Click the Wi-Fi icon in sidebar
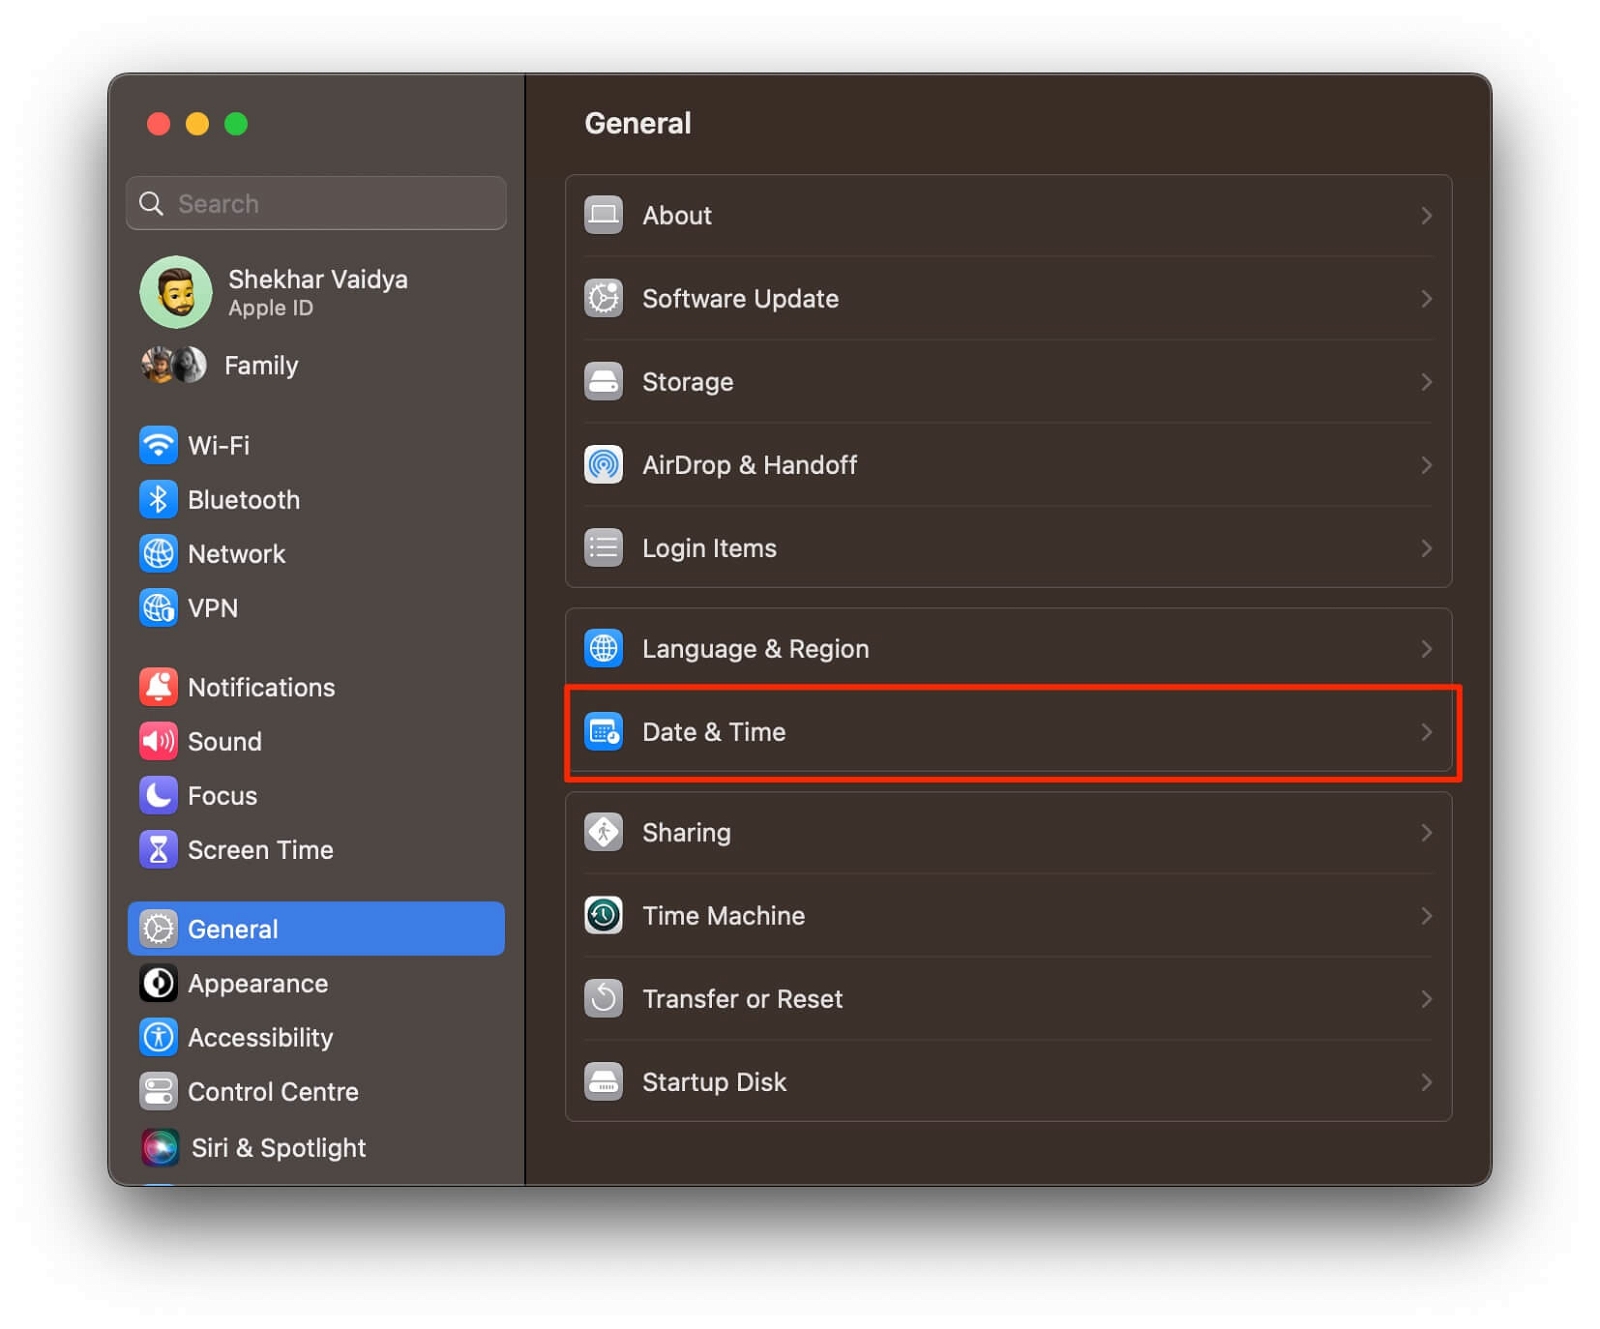 coord(158,445)
